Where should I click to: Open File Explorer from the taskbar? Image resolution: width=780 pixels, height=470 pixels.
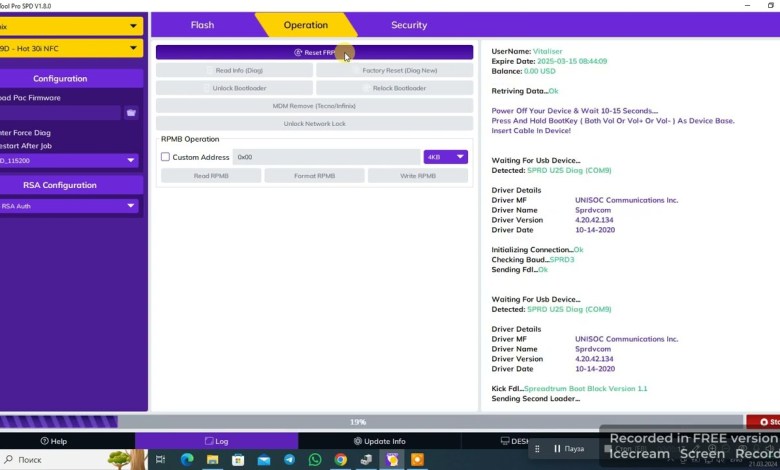click(x=212, y=460)
